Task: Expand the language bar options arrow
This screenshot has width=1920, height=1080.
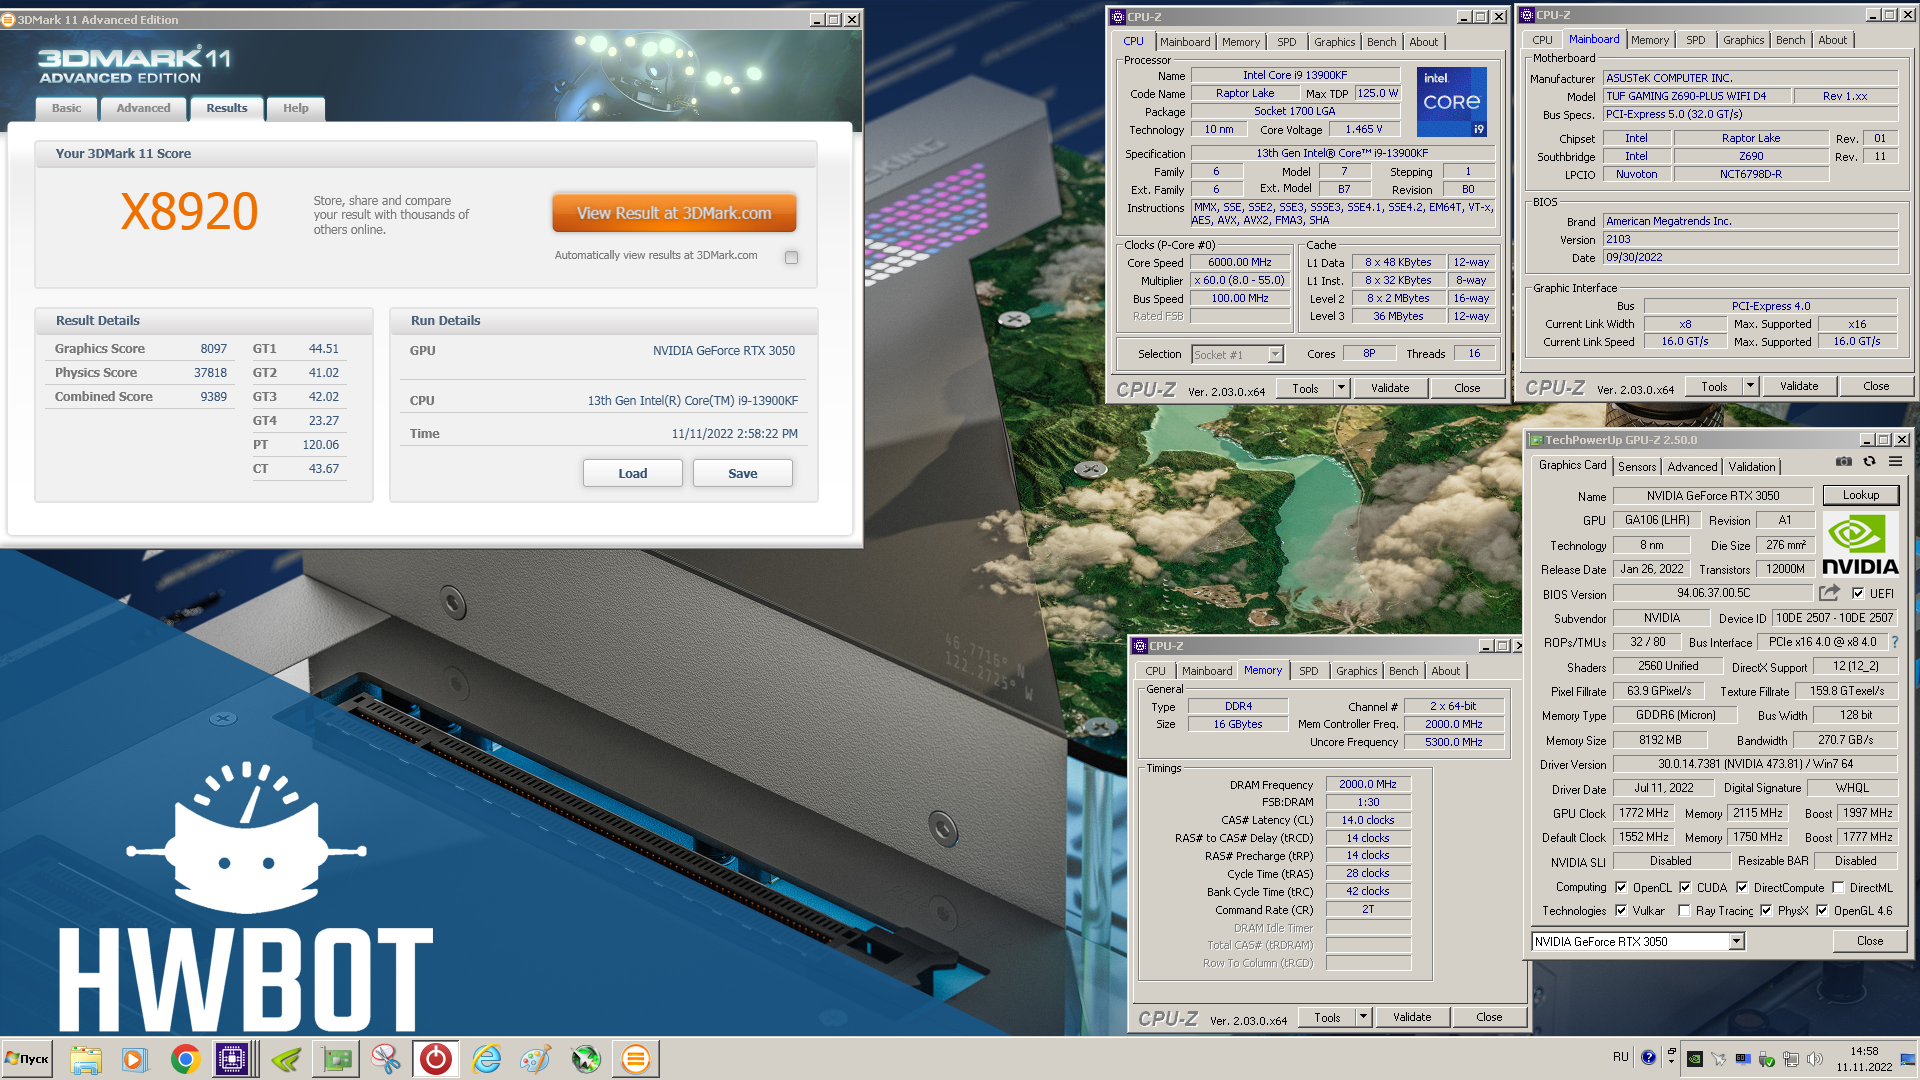Action: click(x=1671, y=1062)
